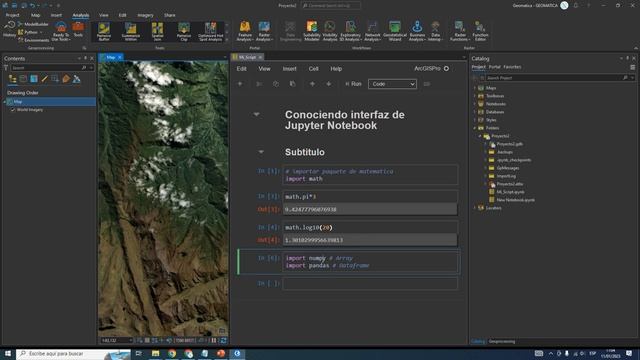The height and width of the screenshot is (360, 640).
Task: Switch Contents to List By Editing pencil
Action: [44, 79]
